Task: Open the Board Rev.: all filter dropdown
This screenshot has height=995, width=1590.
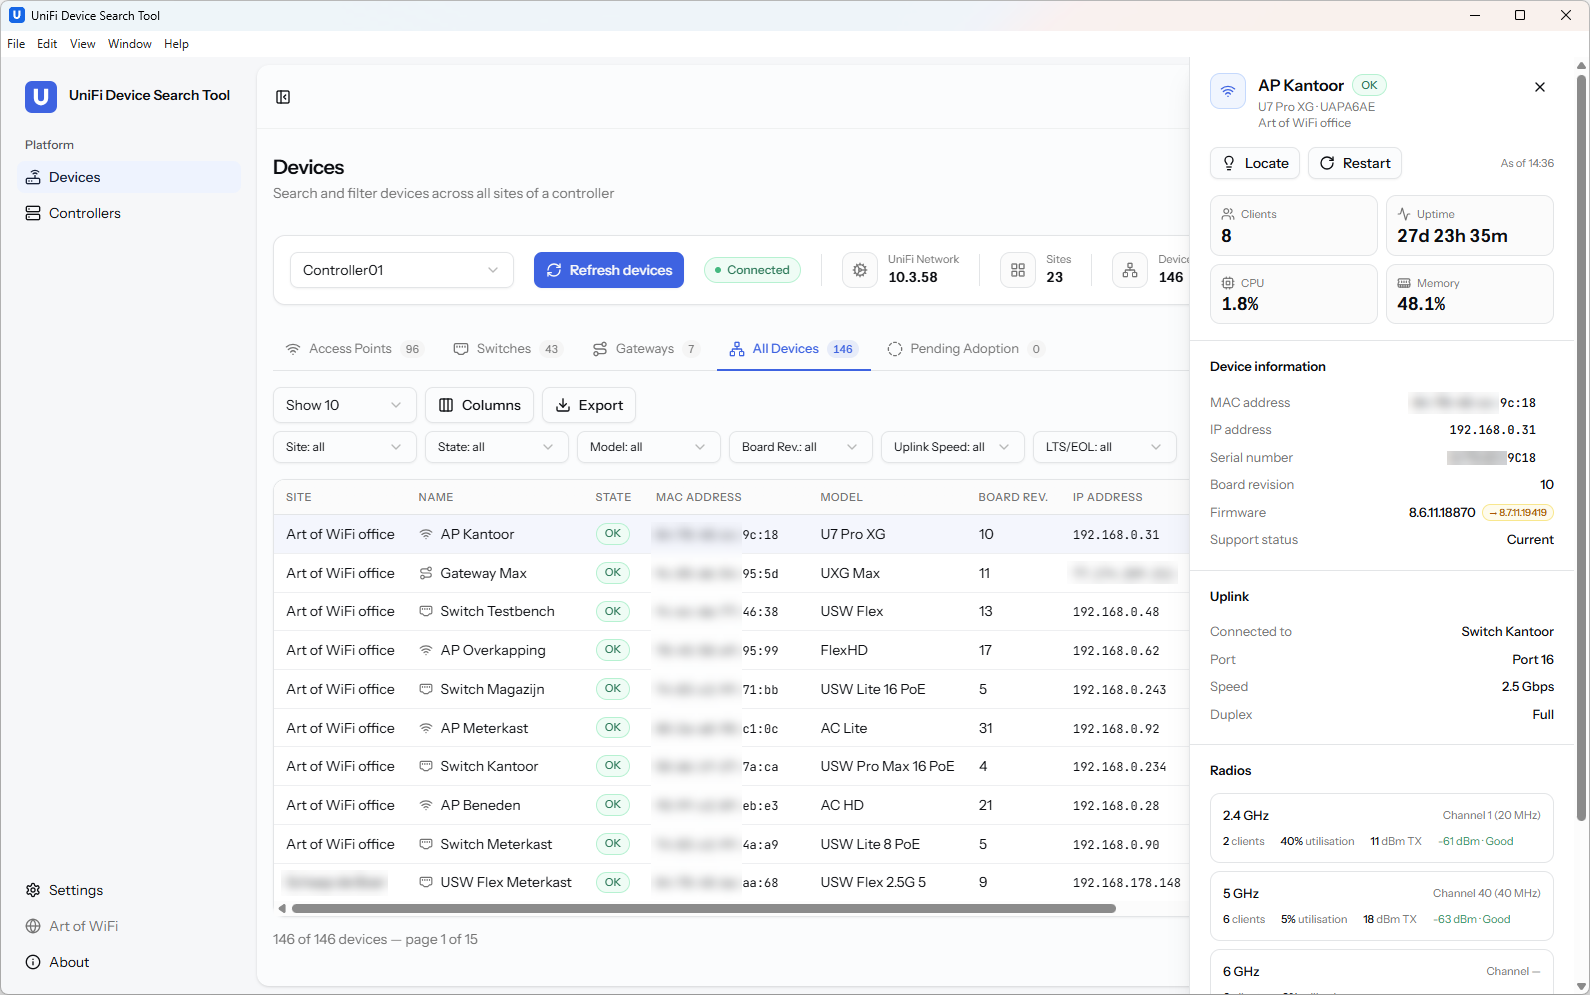Action: (801, 447)
